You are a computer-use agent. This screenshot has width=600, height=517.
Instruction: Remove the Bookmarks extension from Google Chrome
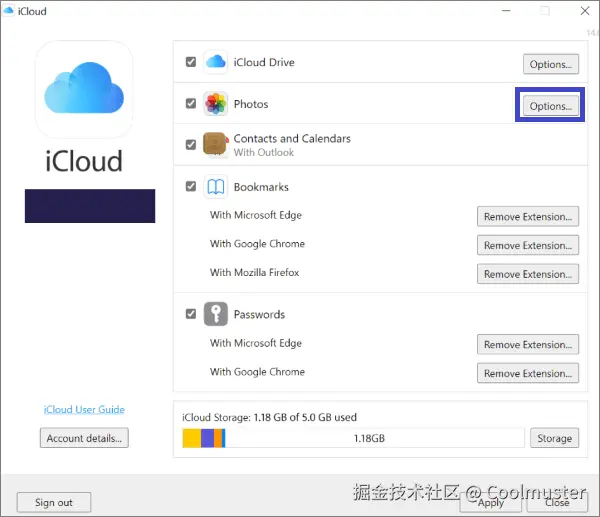[x=528, y=245]
